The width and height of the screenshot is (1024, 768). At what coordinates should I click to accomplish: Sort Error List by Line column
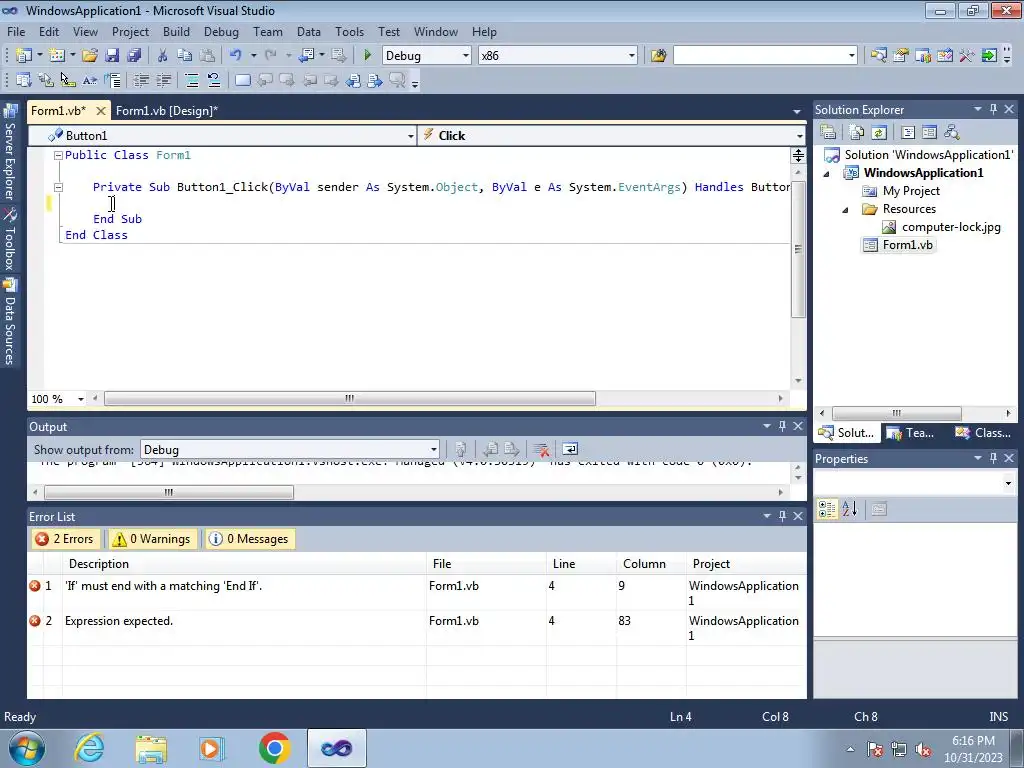click(x=581, y=564)
